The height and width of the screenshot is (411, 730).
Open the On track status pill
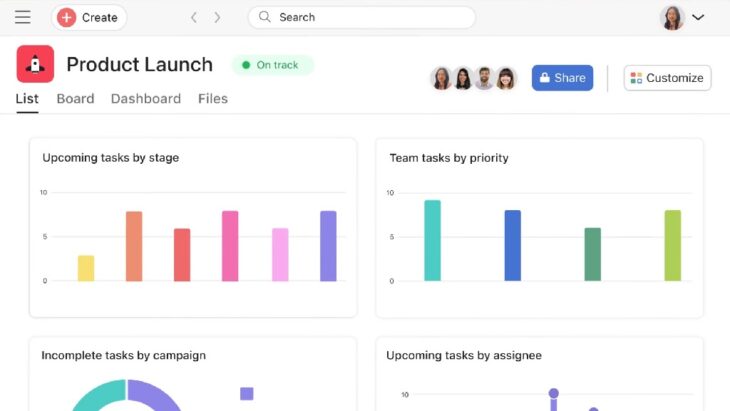pyautogui.click(x=273, y=65)
